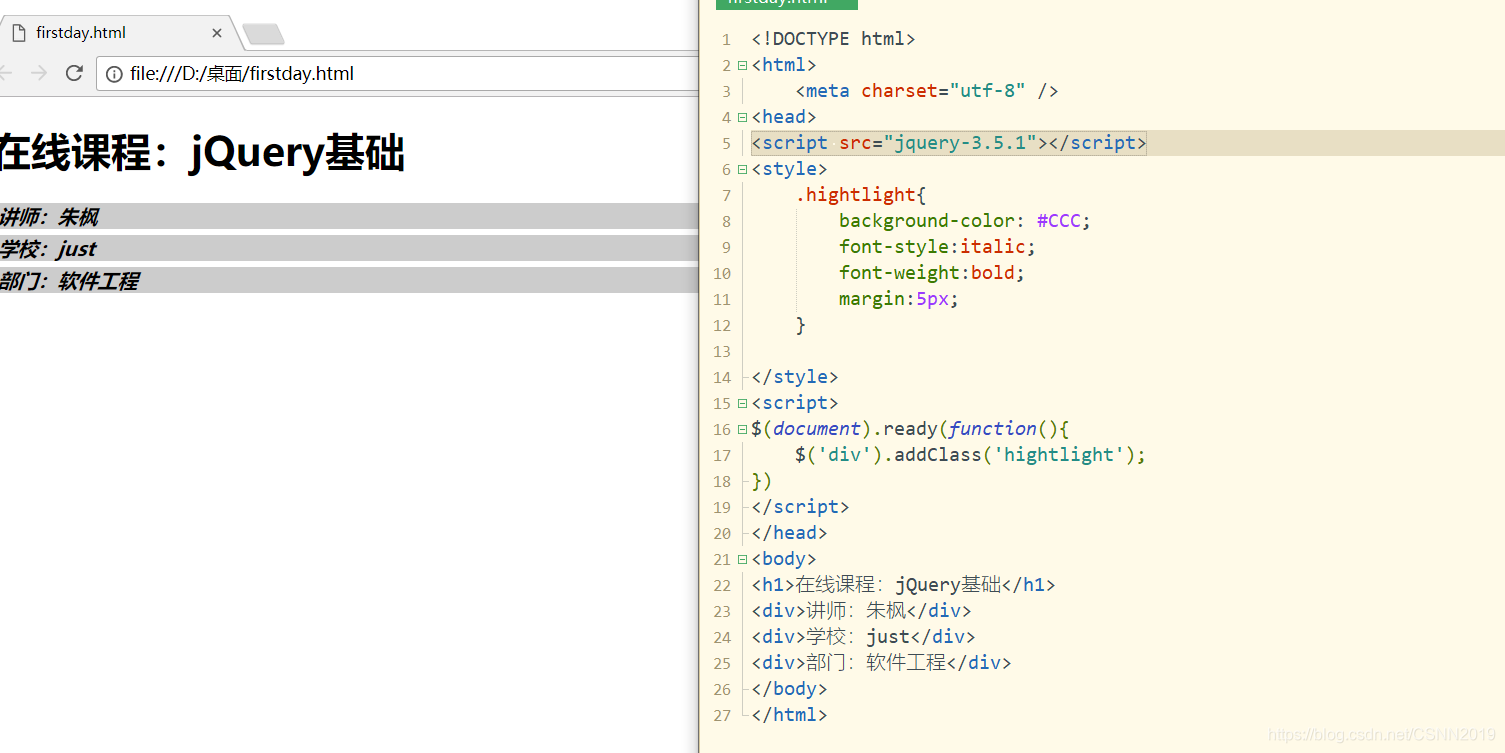The image size is (1505, 753).
Task: Click the addClass('hightlight') code line
Action: [x=970, y=455]
